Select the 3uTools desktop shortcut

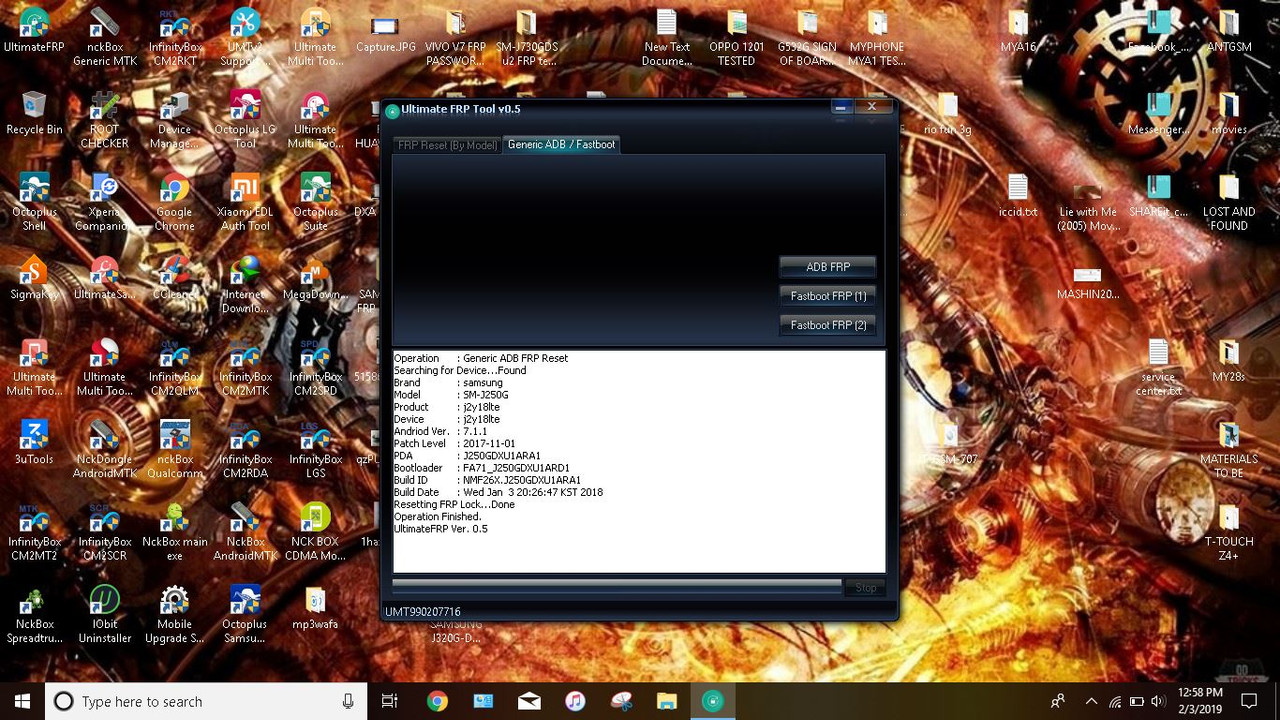34,442
